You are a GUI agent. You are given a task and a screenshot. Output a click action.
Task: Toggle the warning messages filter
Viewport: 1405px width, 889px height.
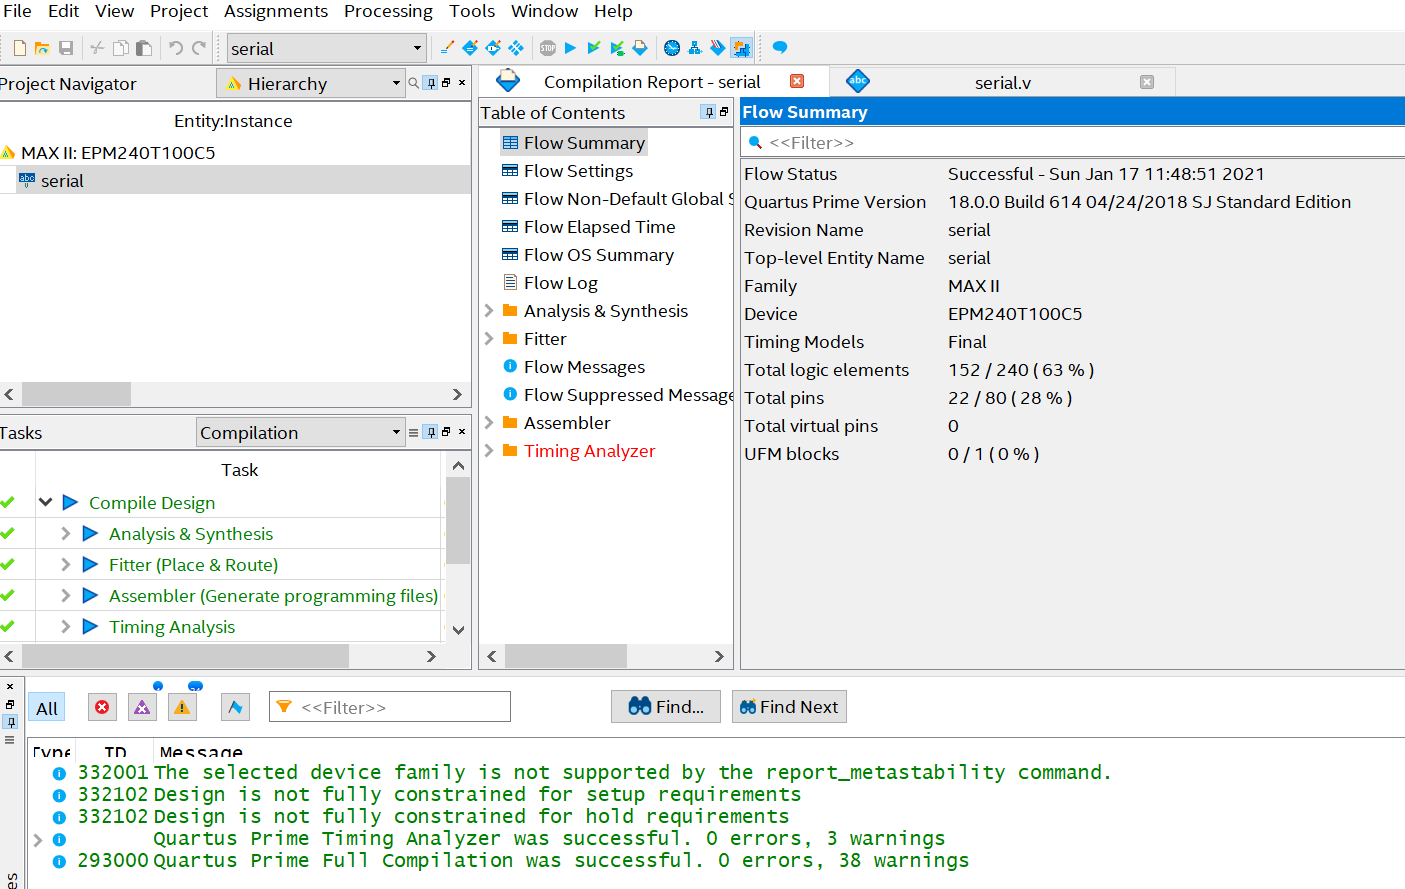(182, 707)
